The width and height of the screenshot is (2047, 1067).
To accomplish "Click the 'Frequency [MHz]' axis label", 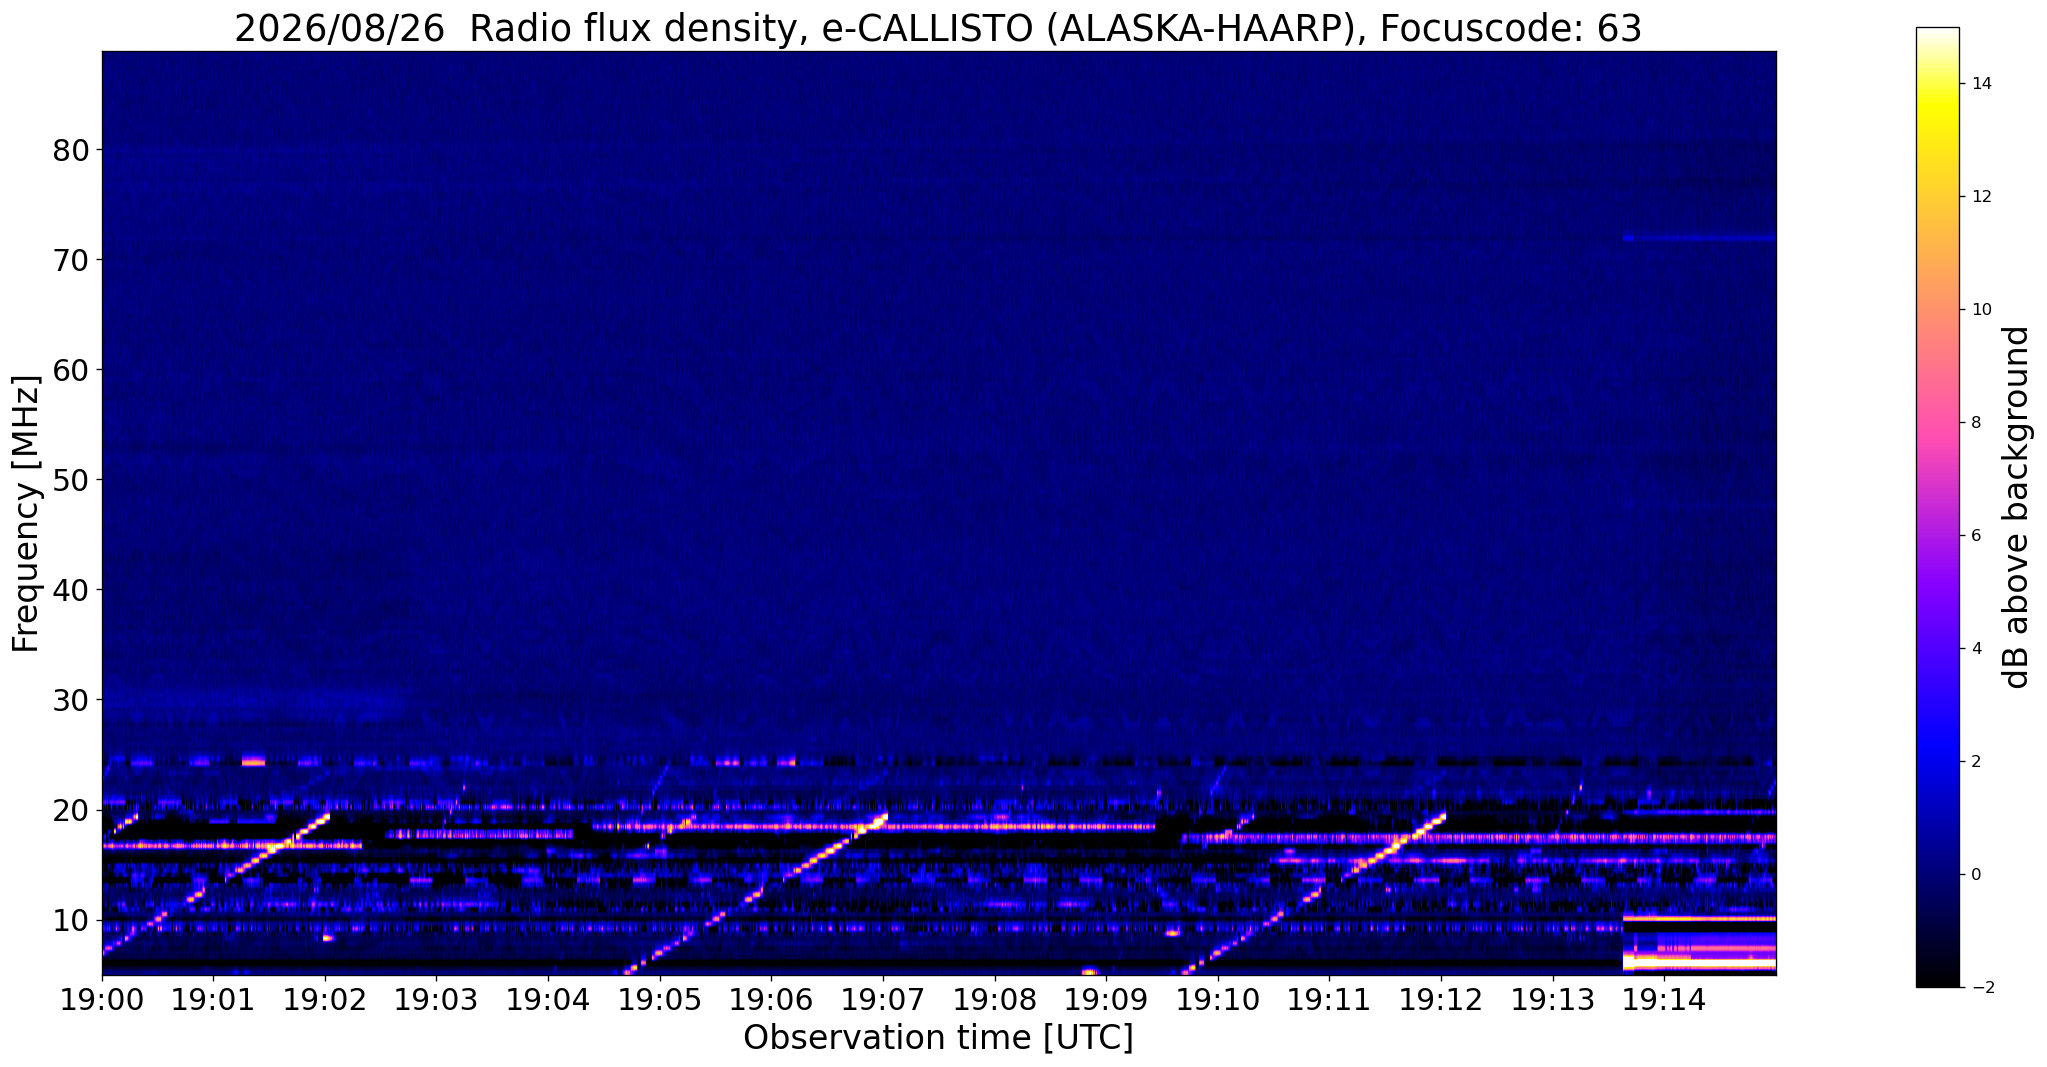I will click(26, 513).
